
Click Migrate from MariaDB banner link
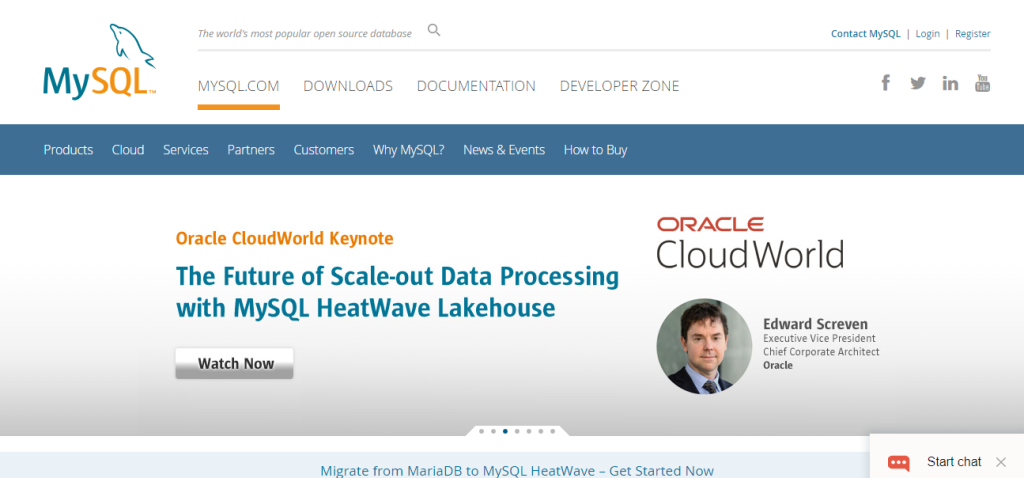[x=517, y=470]
